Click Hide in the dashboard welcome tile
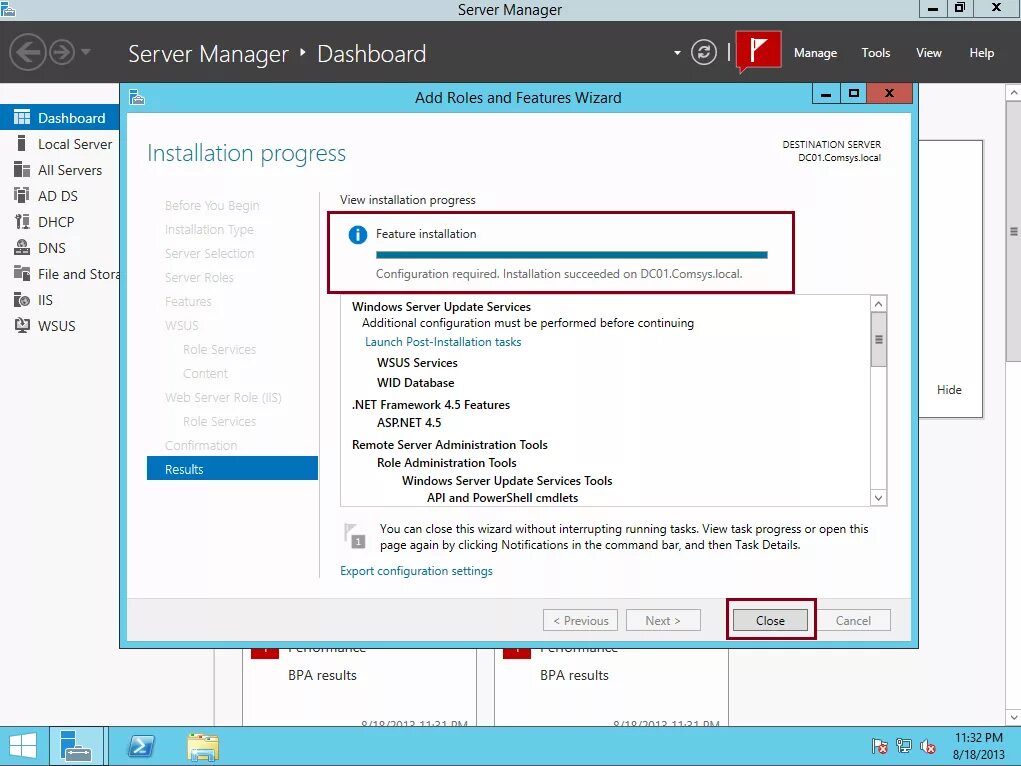 tap(949, 390)
